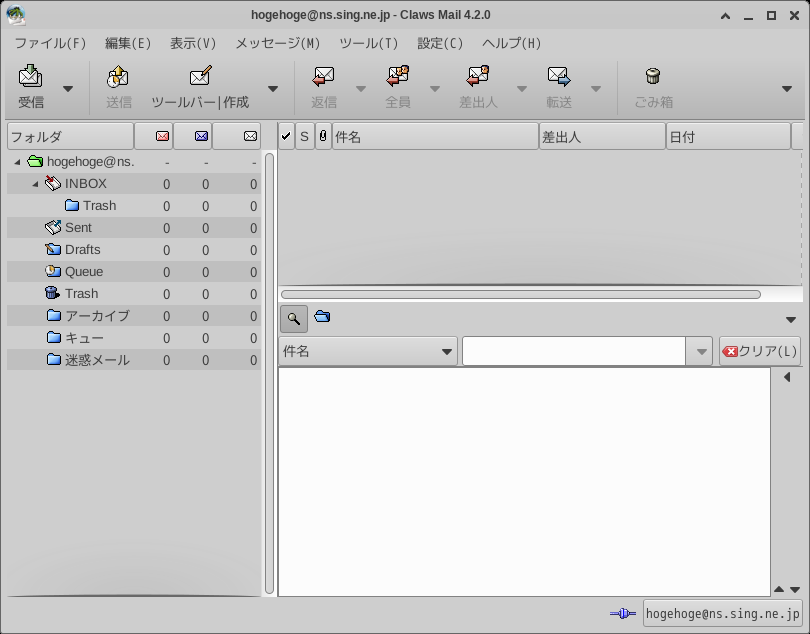Screen dimensions: 810x634
Task: Open the toolbar overflow arrow
Action: [787, 89]
